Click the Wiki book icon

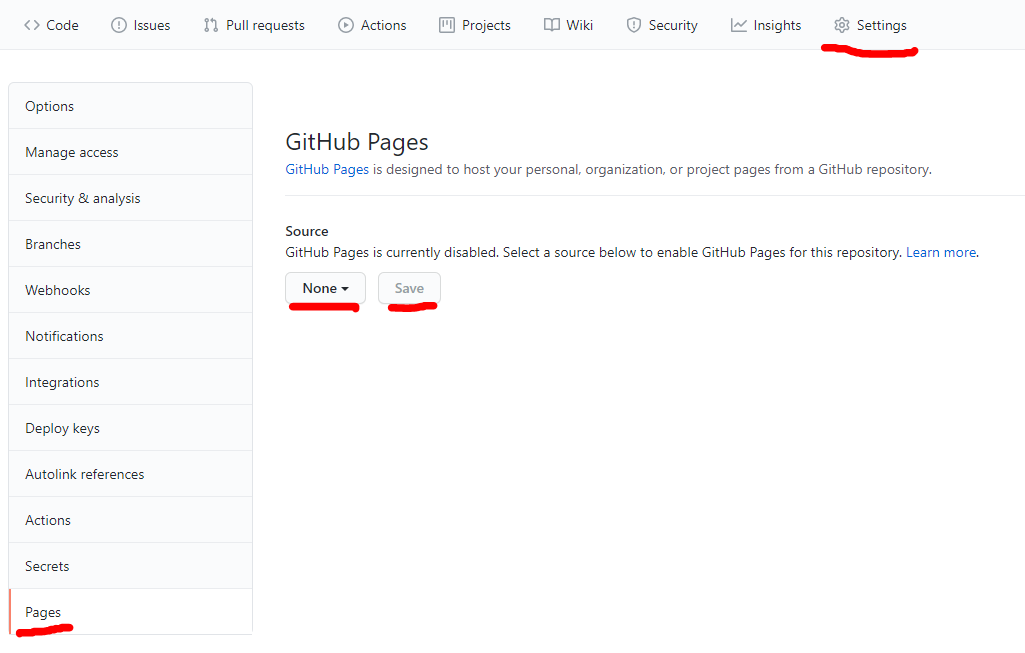click(552, 25)
